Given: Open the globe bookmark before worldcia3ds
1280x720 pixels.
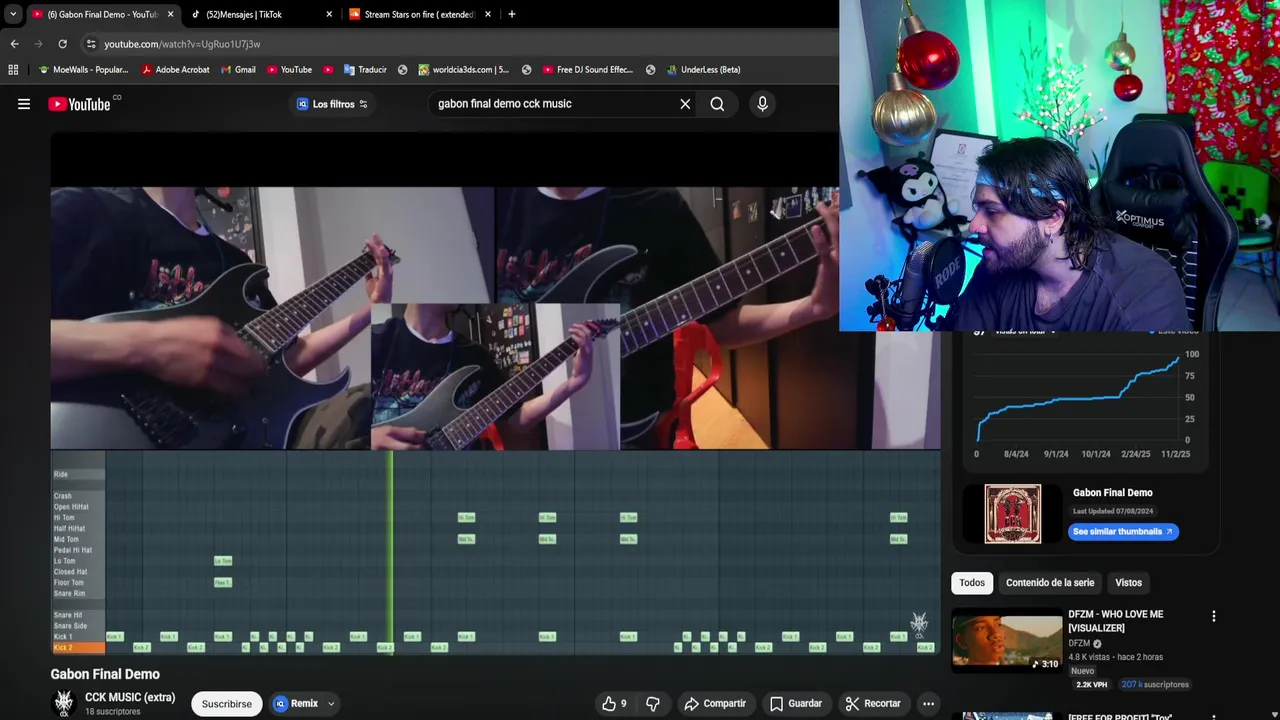Looking at the screenshot, I should (x=402, y=70).
